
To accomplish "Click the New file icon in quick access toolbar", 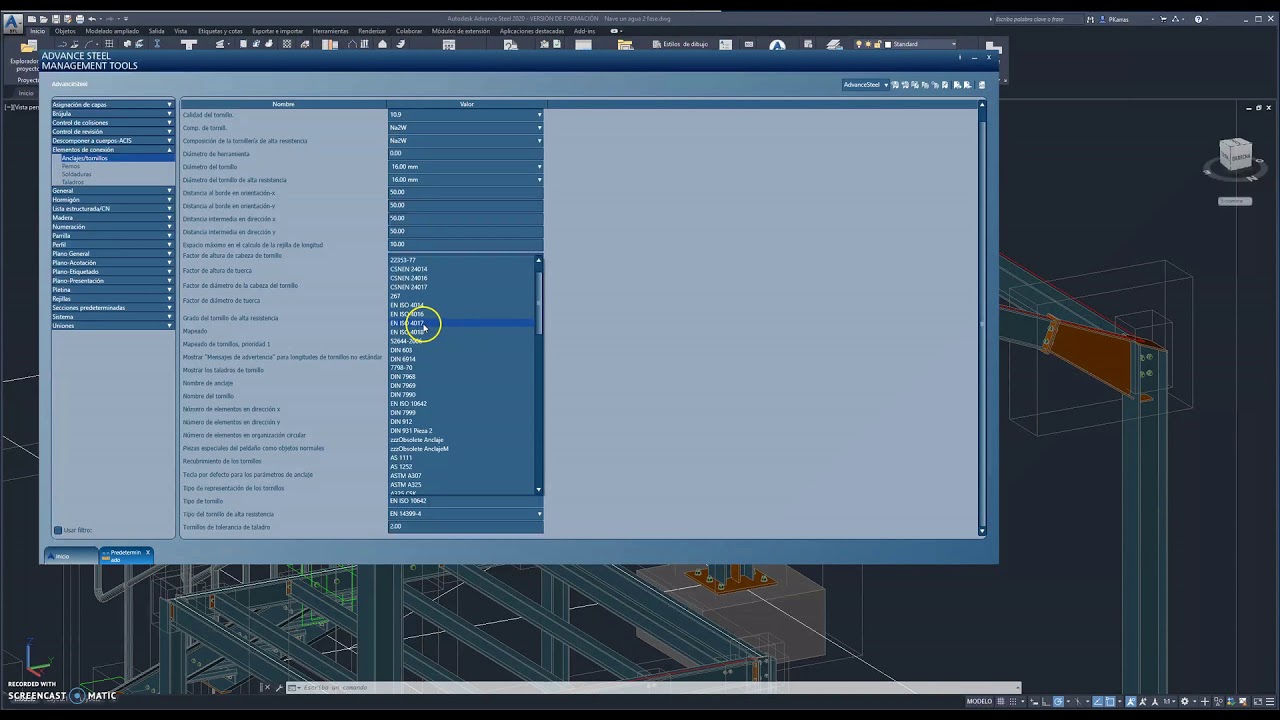I will pyautogui.click(x=32, y=19).
